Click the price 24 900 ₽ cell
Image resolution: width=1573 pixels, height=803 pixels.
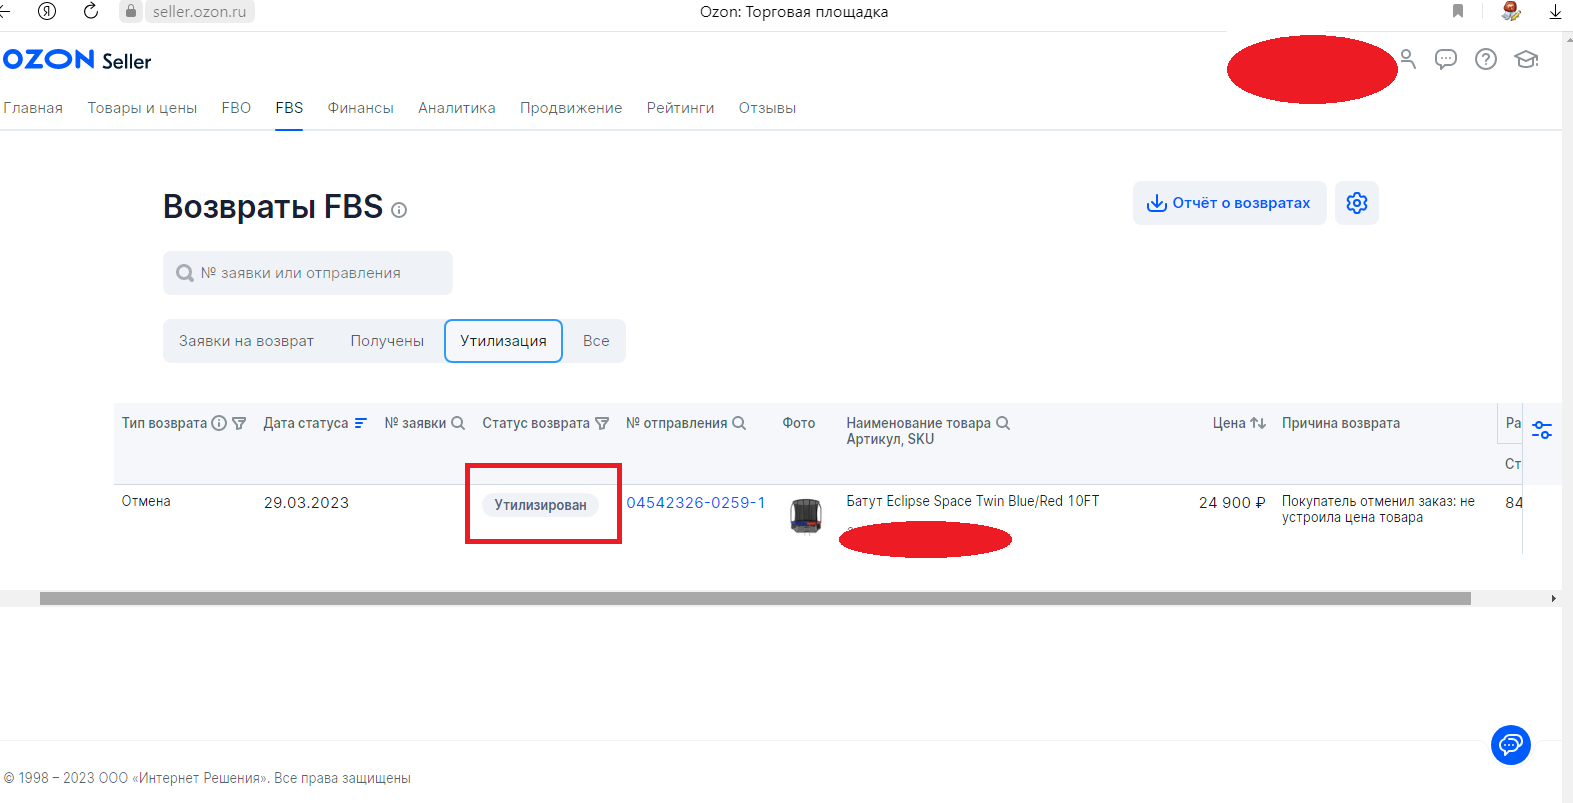[1232, 503]
